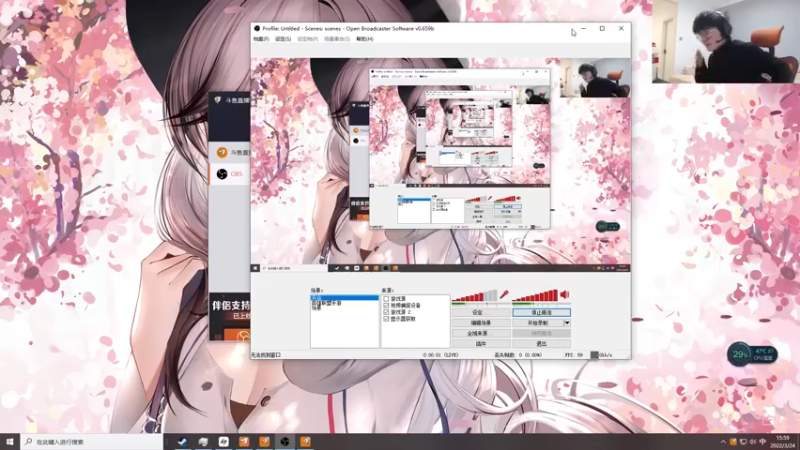Viewport: 800px width, 450px height.
Task: Toggle the 游戏源 2 source checkbox
Action: pyautogui.click(x=386, y=312)
